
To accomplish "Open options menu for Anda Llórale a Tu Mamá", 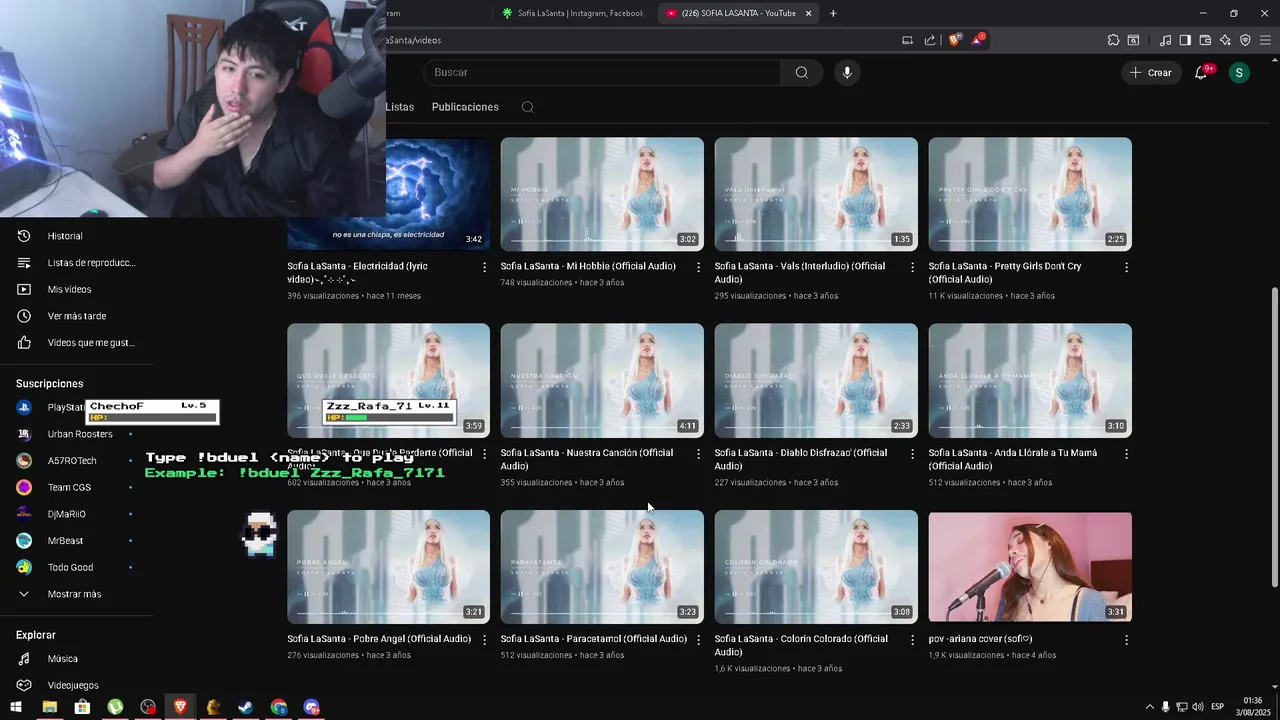I will pos(1126,453).
